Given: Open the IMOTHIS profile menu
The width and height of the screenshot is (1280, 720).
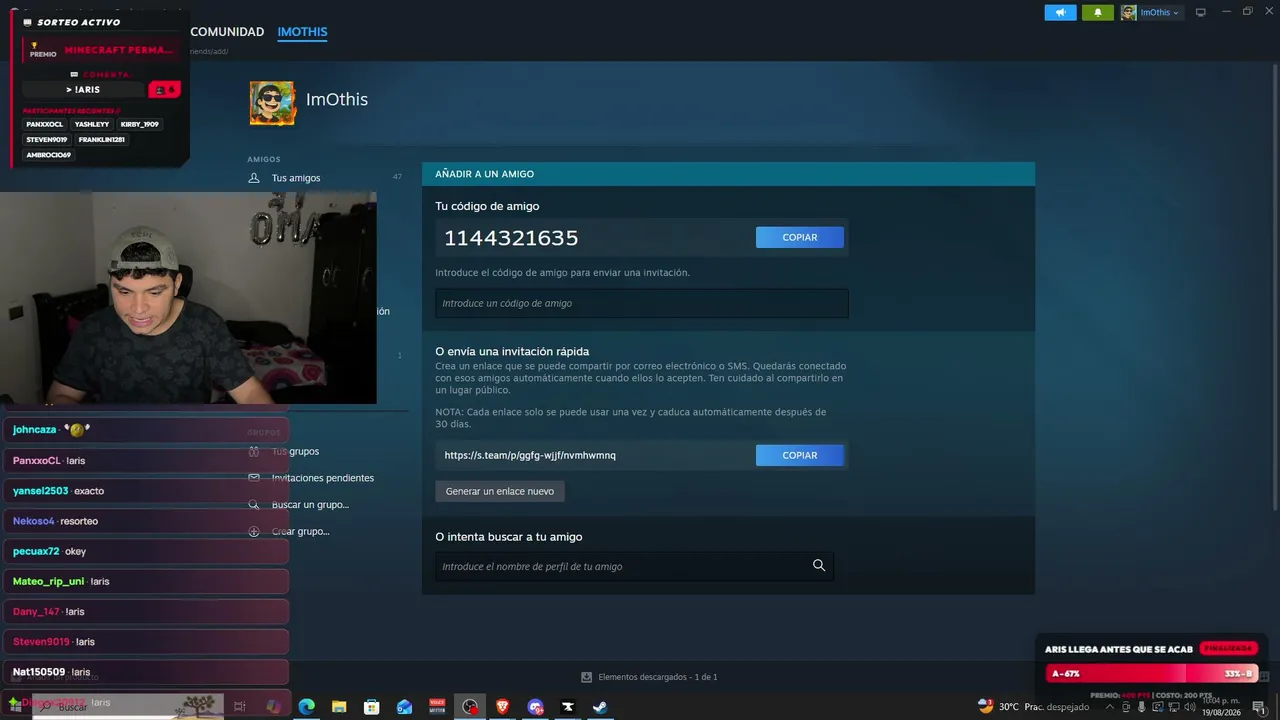Looking at the screenshot, I should click(302, 32).
